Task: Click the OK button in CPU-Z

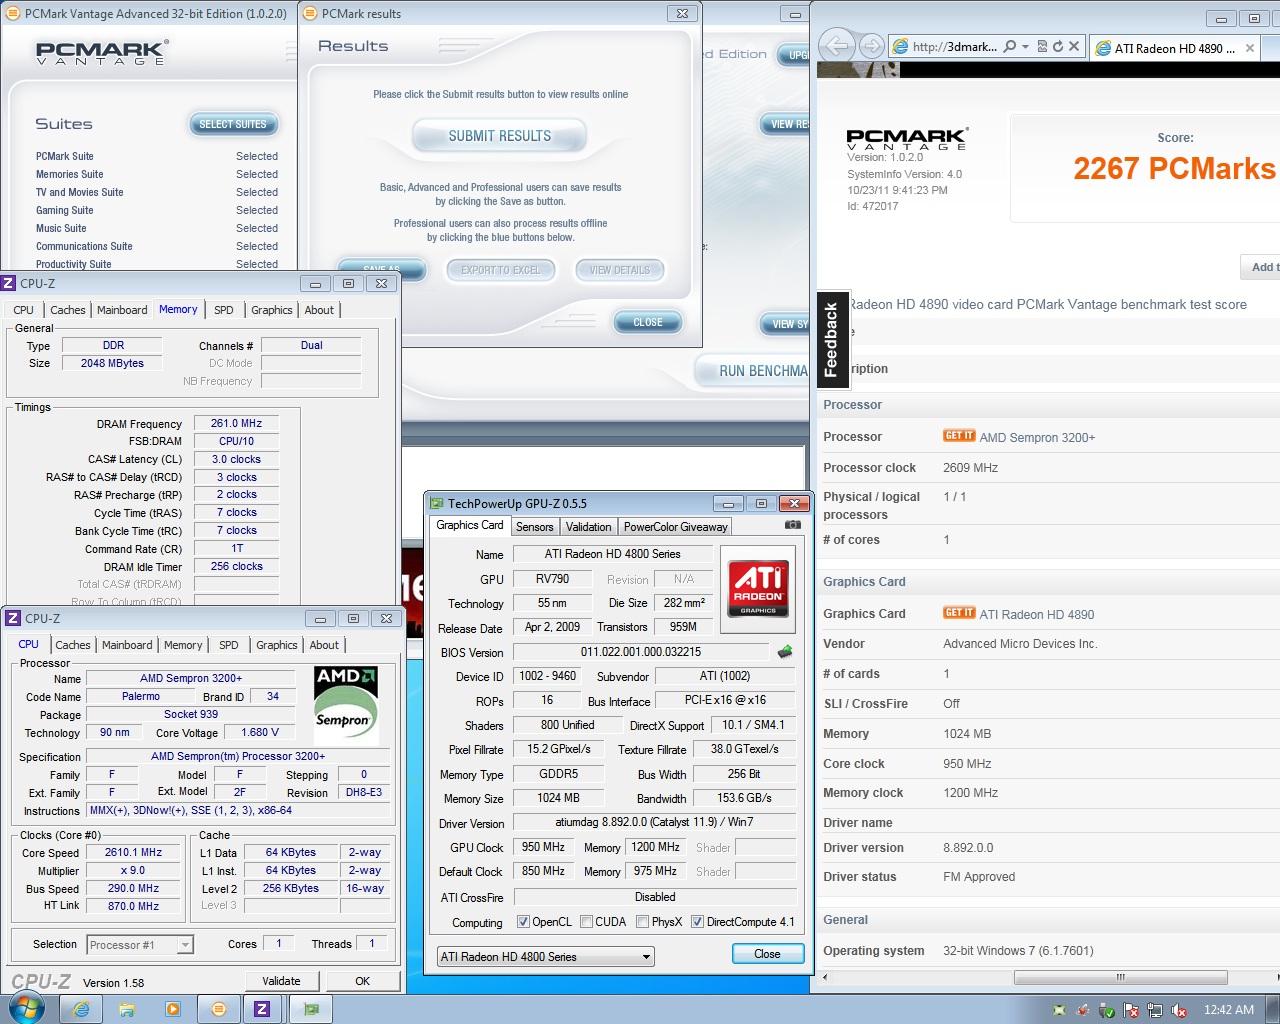Action: (x=362, y=981)
